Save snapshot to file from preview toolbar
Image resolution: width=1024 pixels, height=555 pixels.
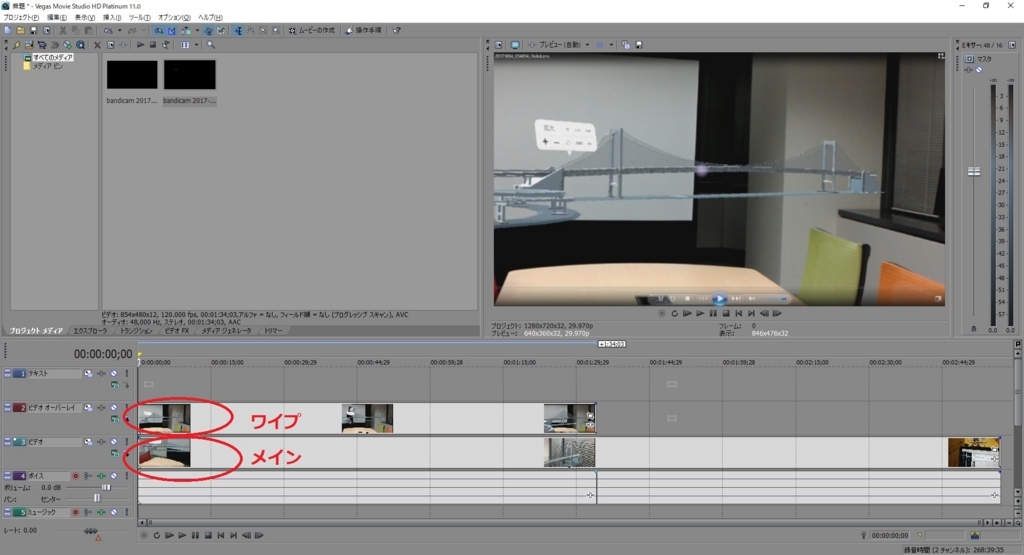point(639,44)
